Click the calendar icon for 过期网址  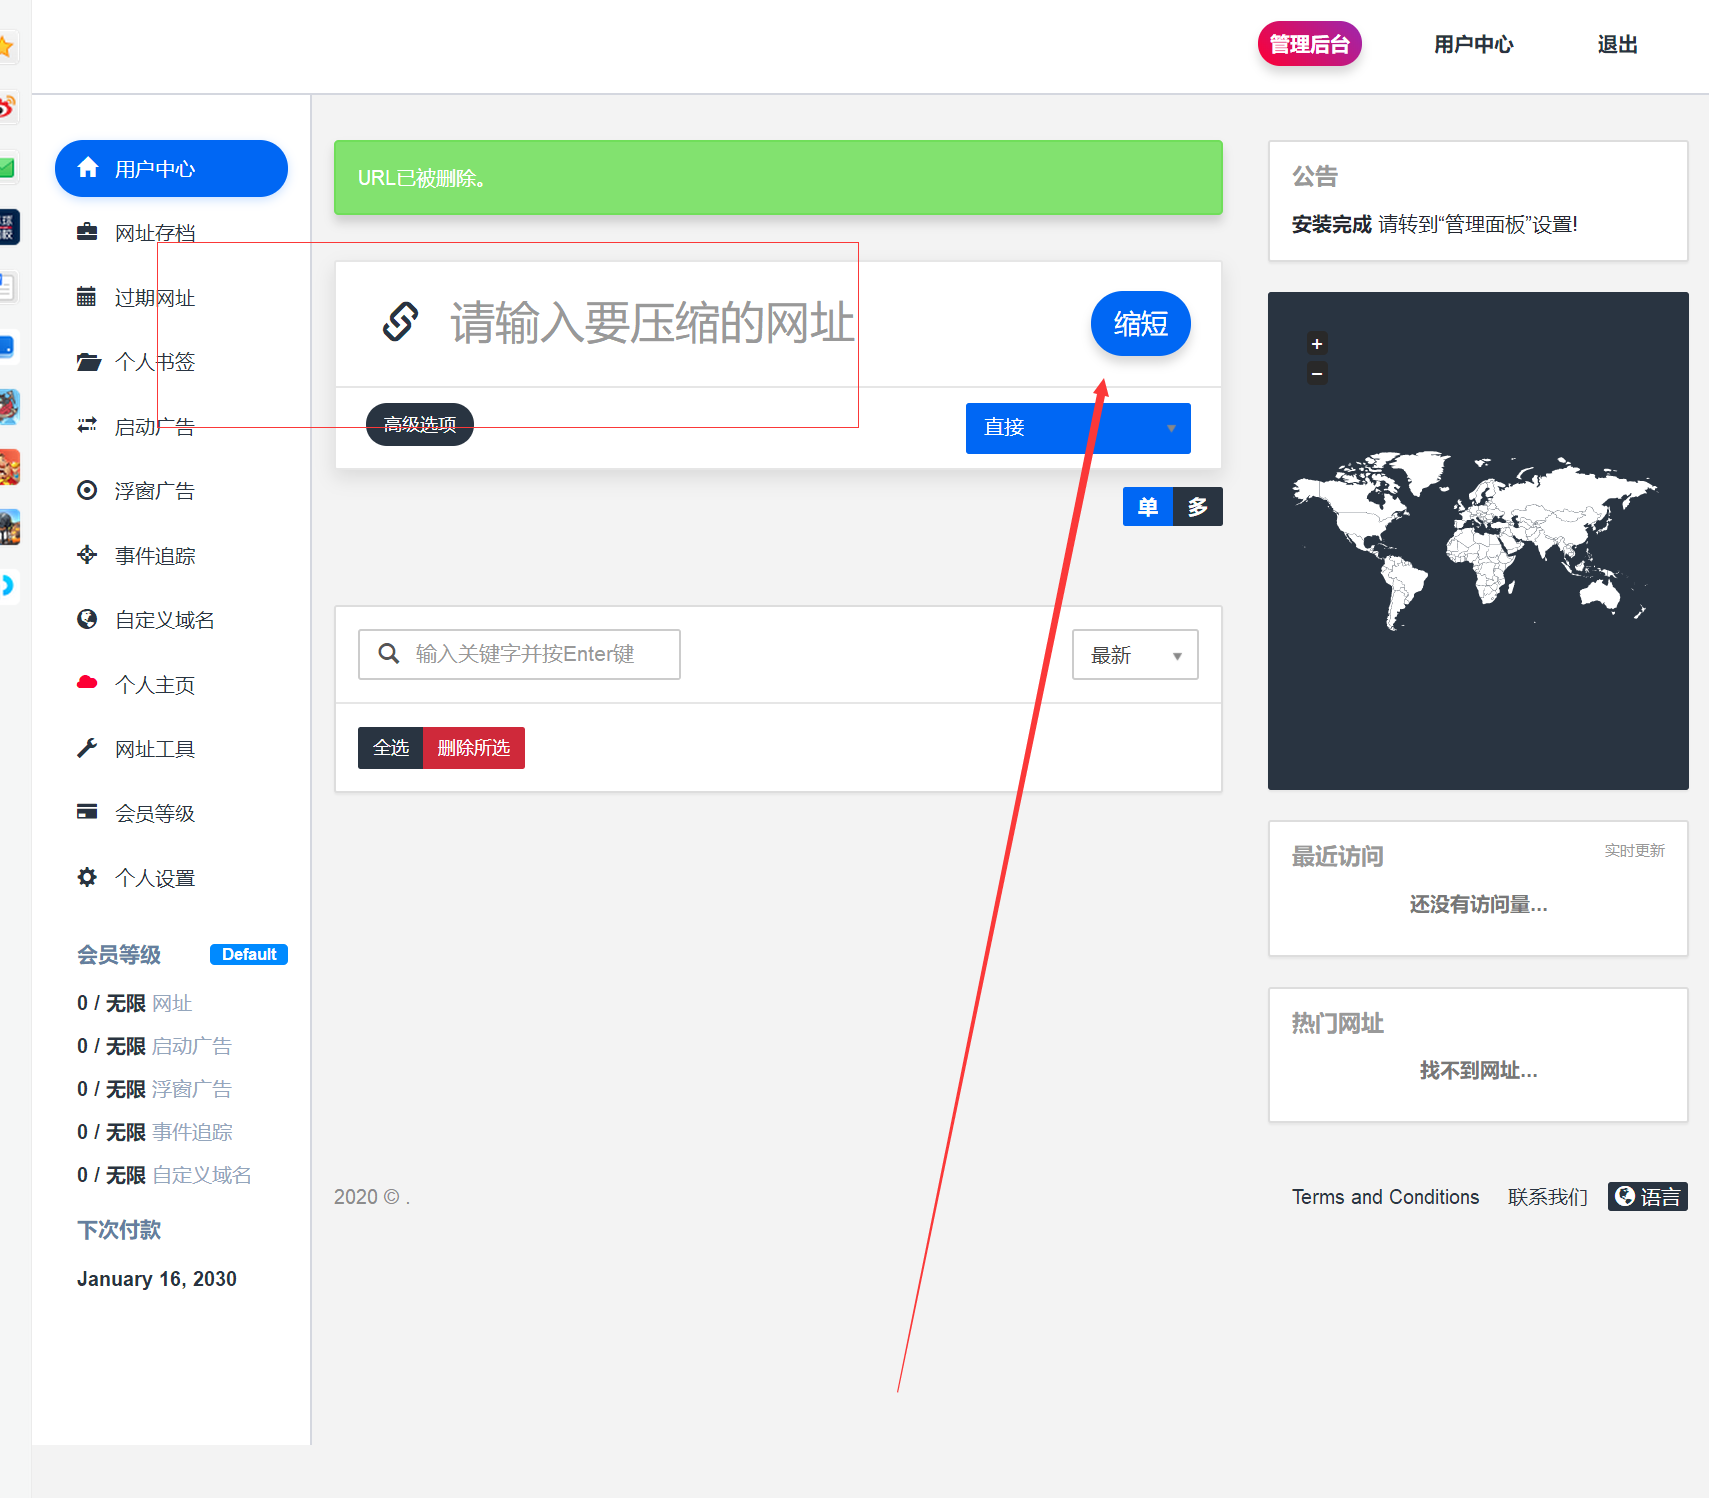pos(87,297)
